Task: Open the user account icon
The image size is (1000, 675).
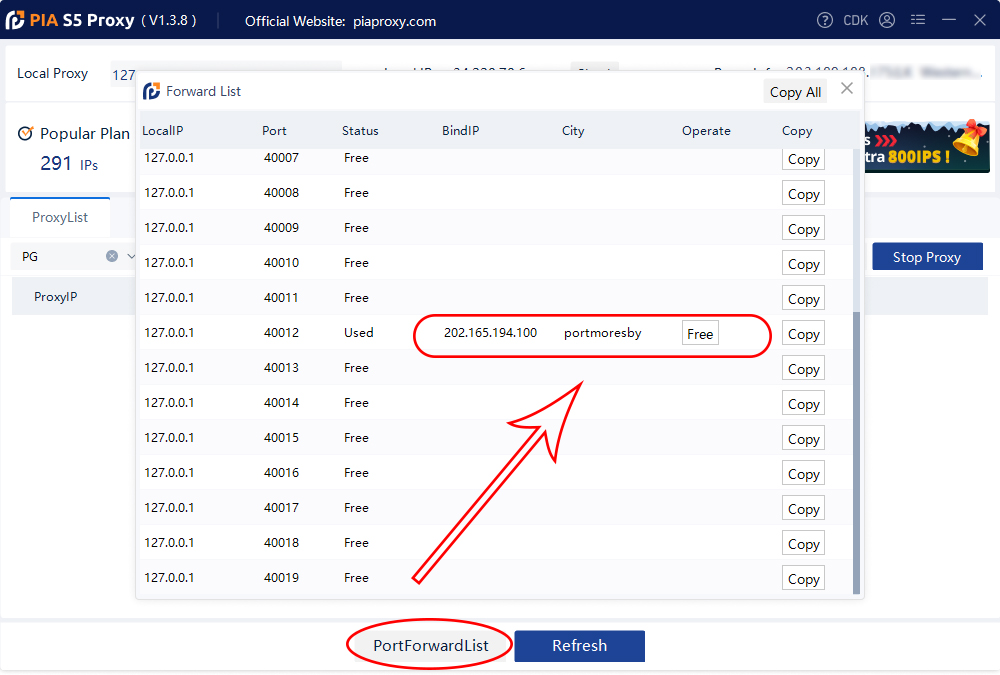Action: tap(887, 20)
